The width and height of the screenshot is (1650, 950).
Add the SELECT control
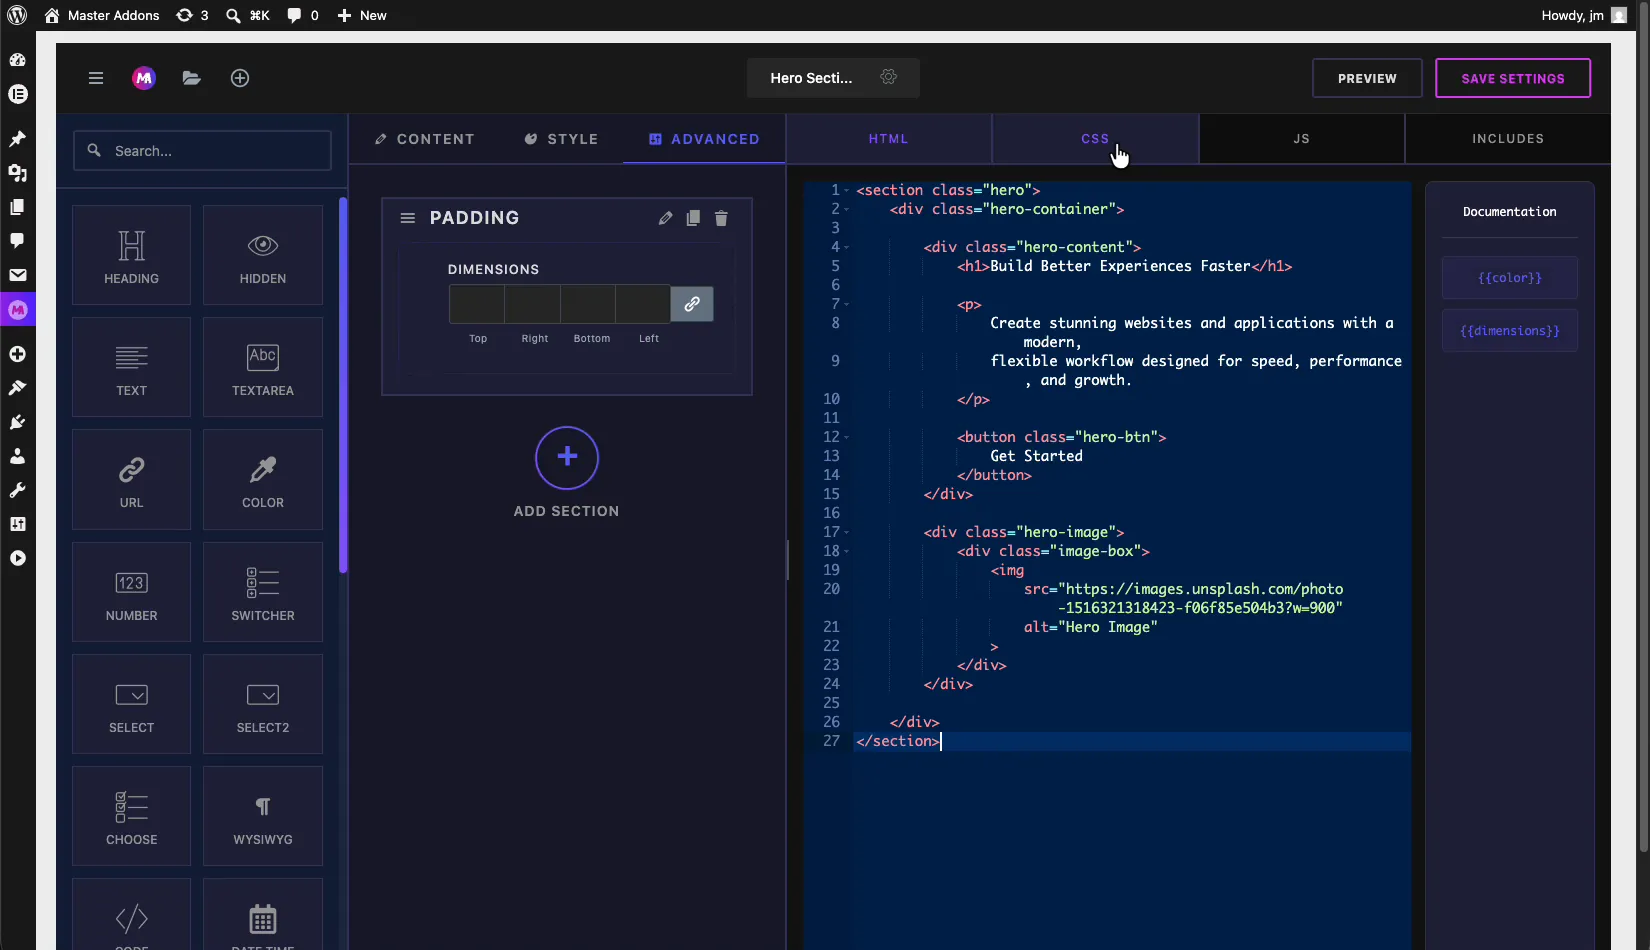131,704
